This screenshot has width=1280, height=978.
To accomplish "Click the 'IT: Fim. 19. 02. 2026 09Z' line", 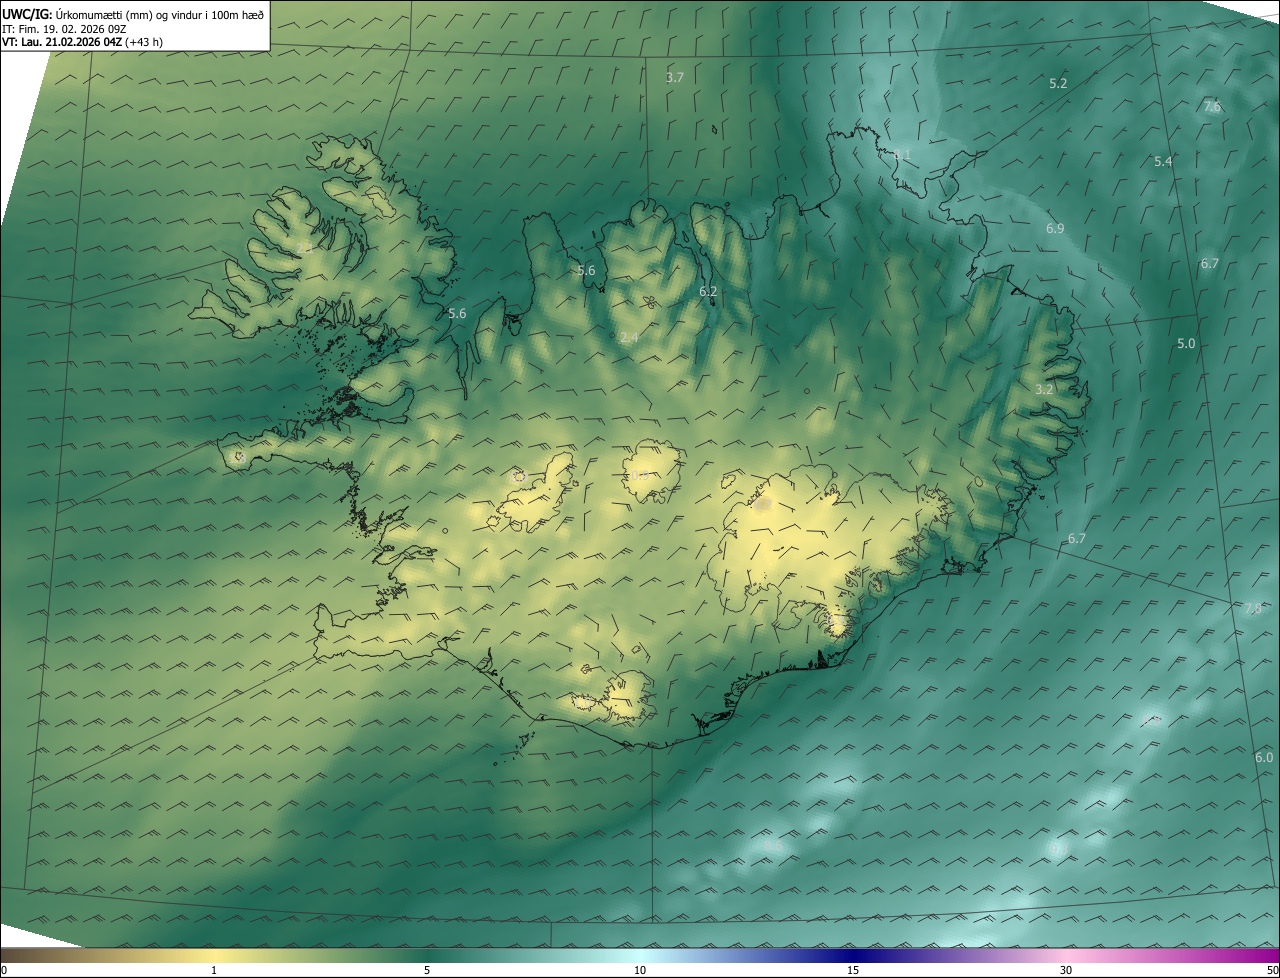I will (x=66, y=29).
